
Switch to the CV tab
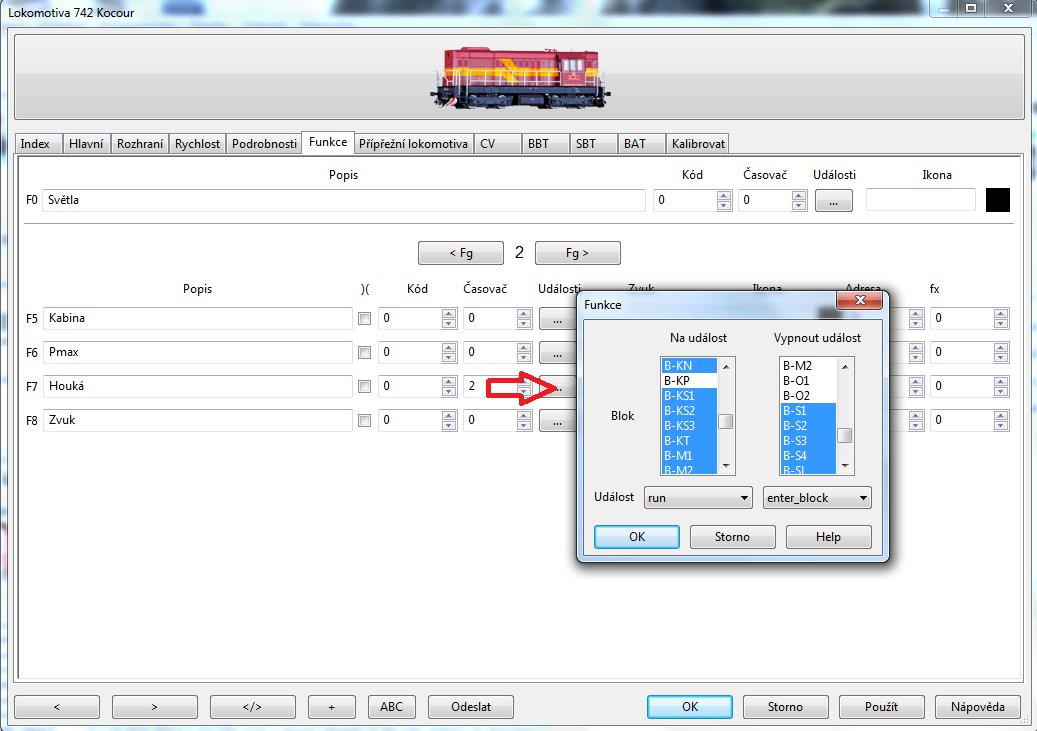487,144
